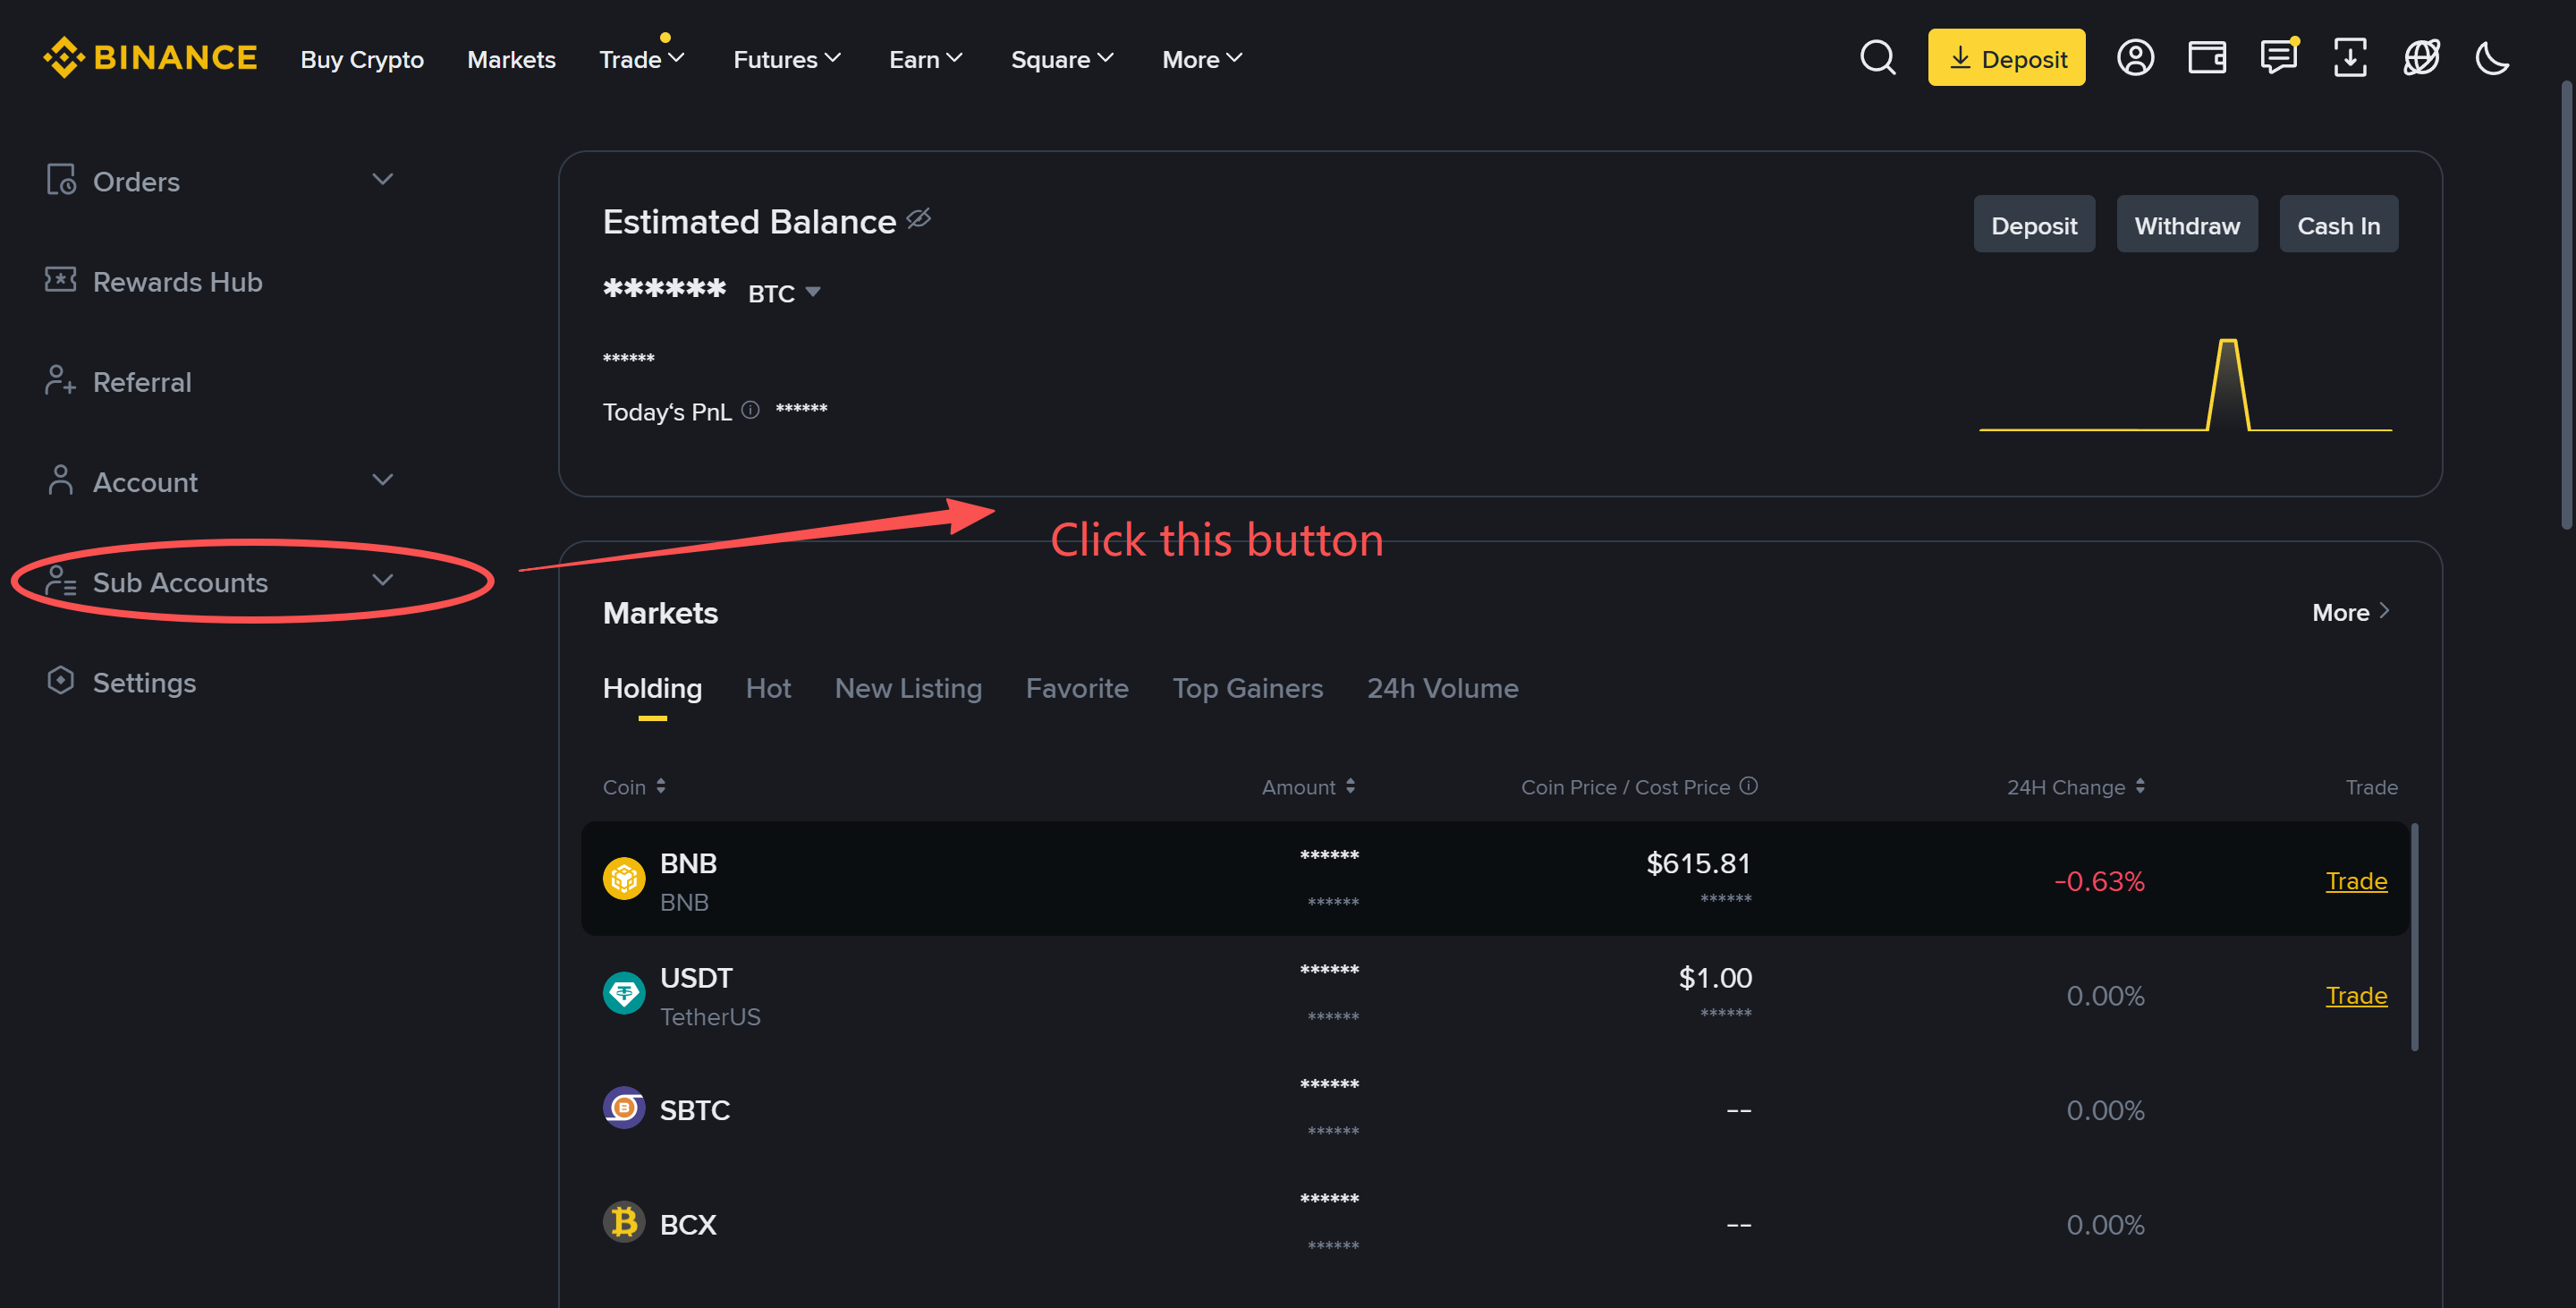Click the Today's PnL info icon

pyautogui.click(x=750, y=410)
